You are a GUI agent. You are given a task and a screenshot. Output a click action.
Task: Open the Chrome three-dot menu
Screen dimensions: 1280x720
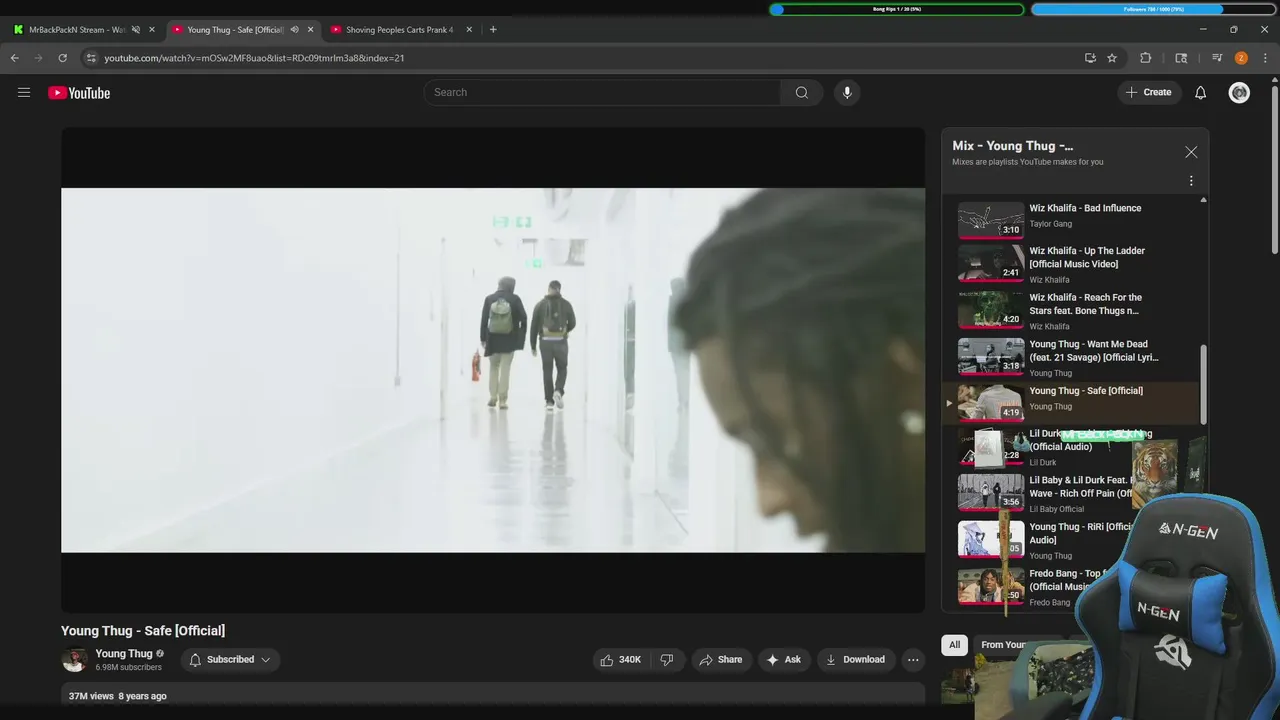[1265, 58]
